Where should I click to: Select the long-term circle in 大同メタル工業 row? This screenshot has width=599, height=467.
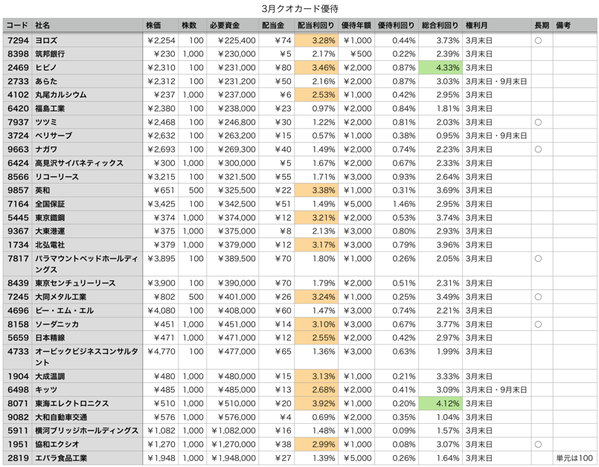pos(538,297)
